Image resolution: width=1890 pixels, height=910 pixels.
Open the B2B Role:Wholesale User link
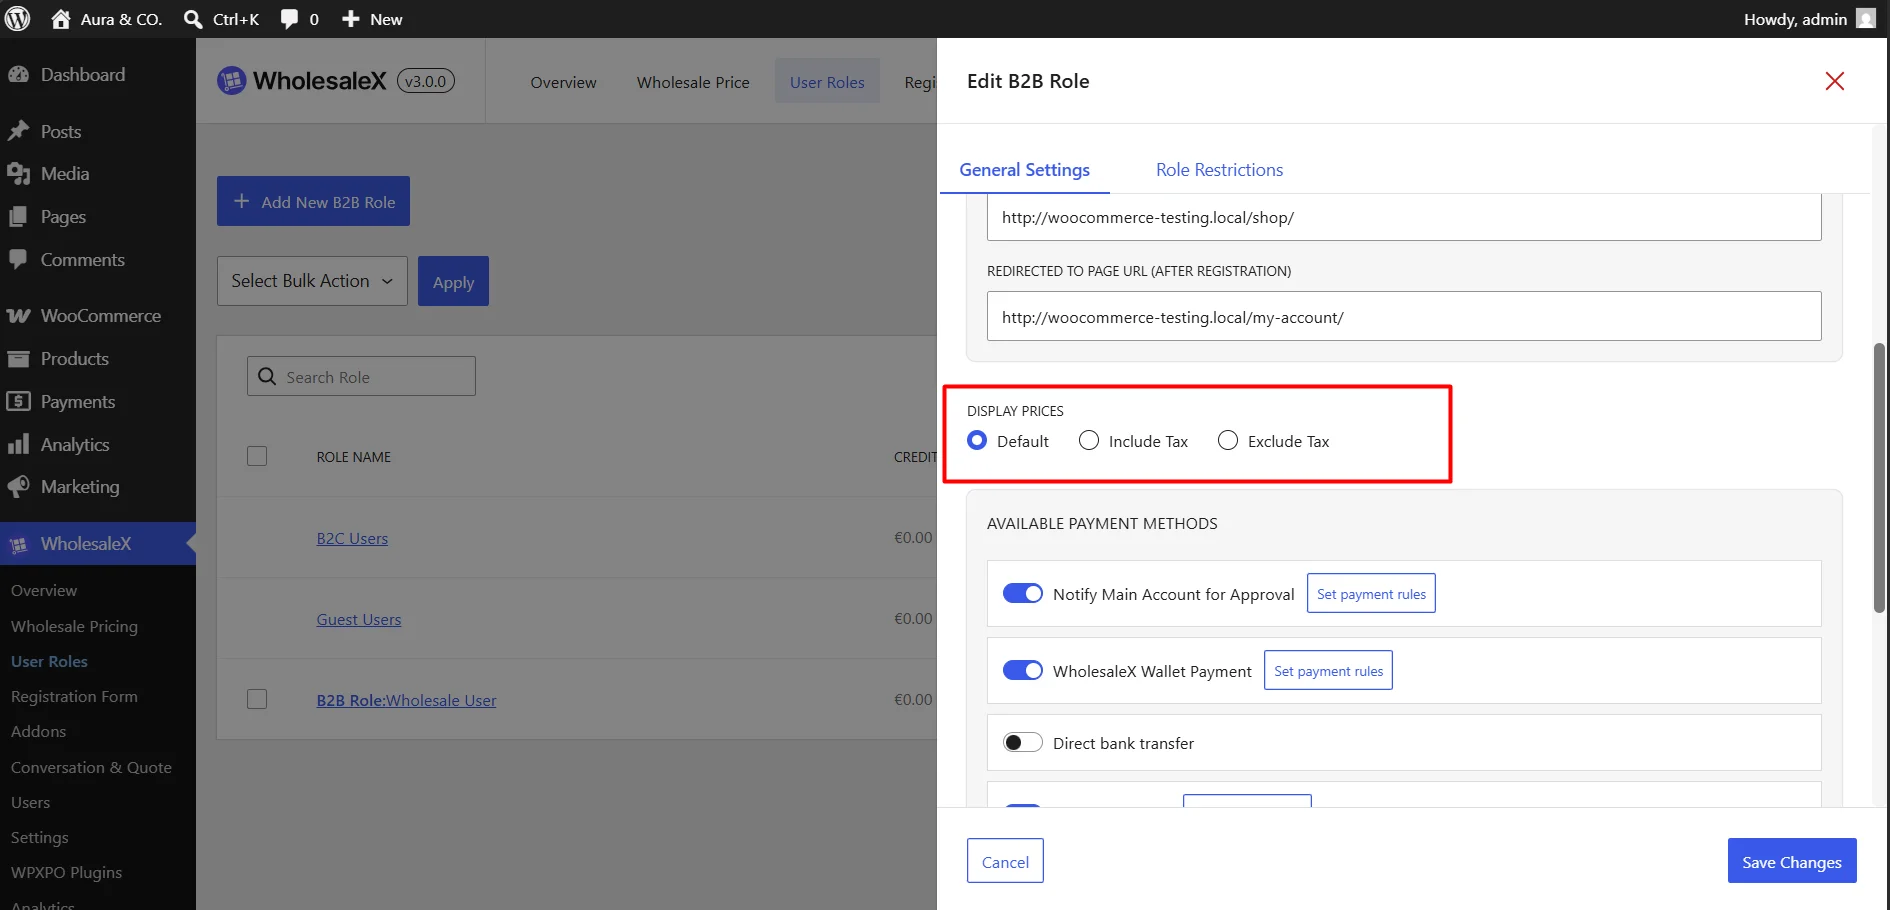point(406,700)
